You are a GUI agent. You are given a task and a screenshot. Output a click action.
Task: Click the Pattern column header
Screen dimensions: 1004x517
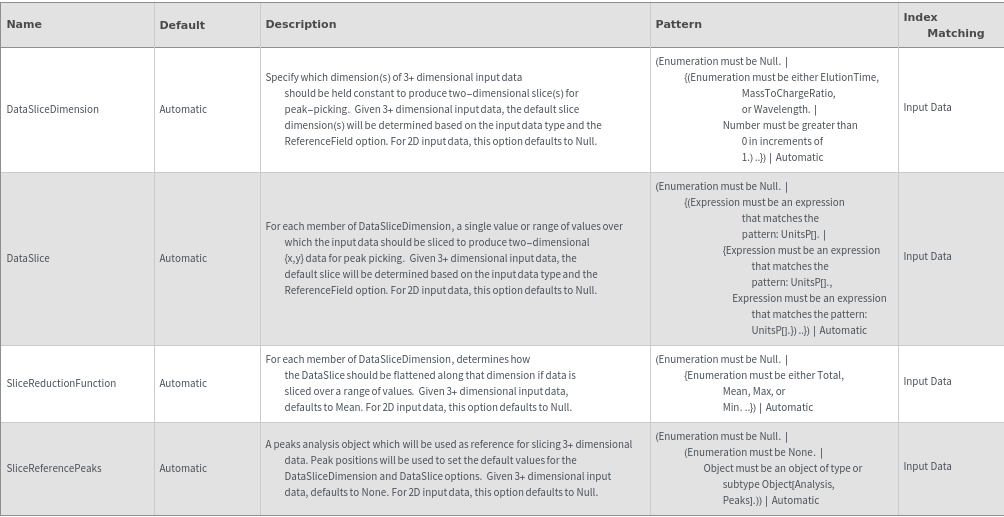click(x=678, y=24)
